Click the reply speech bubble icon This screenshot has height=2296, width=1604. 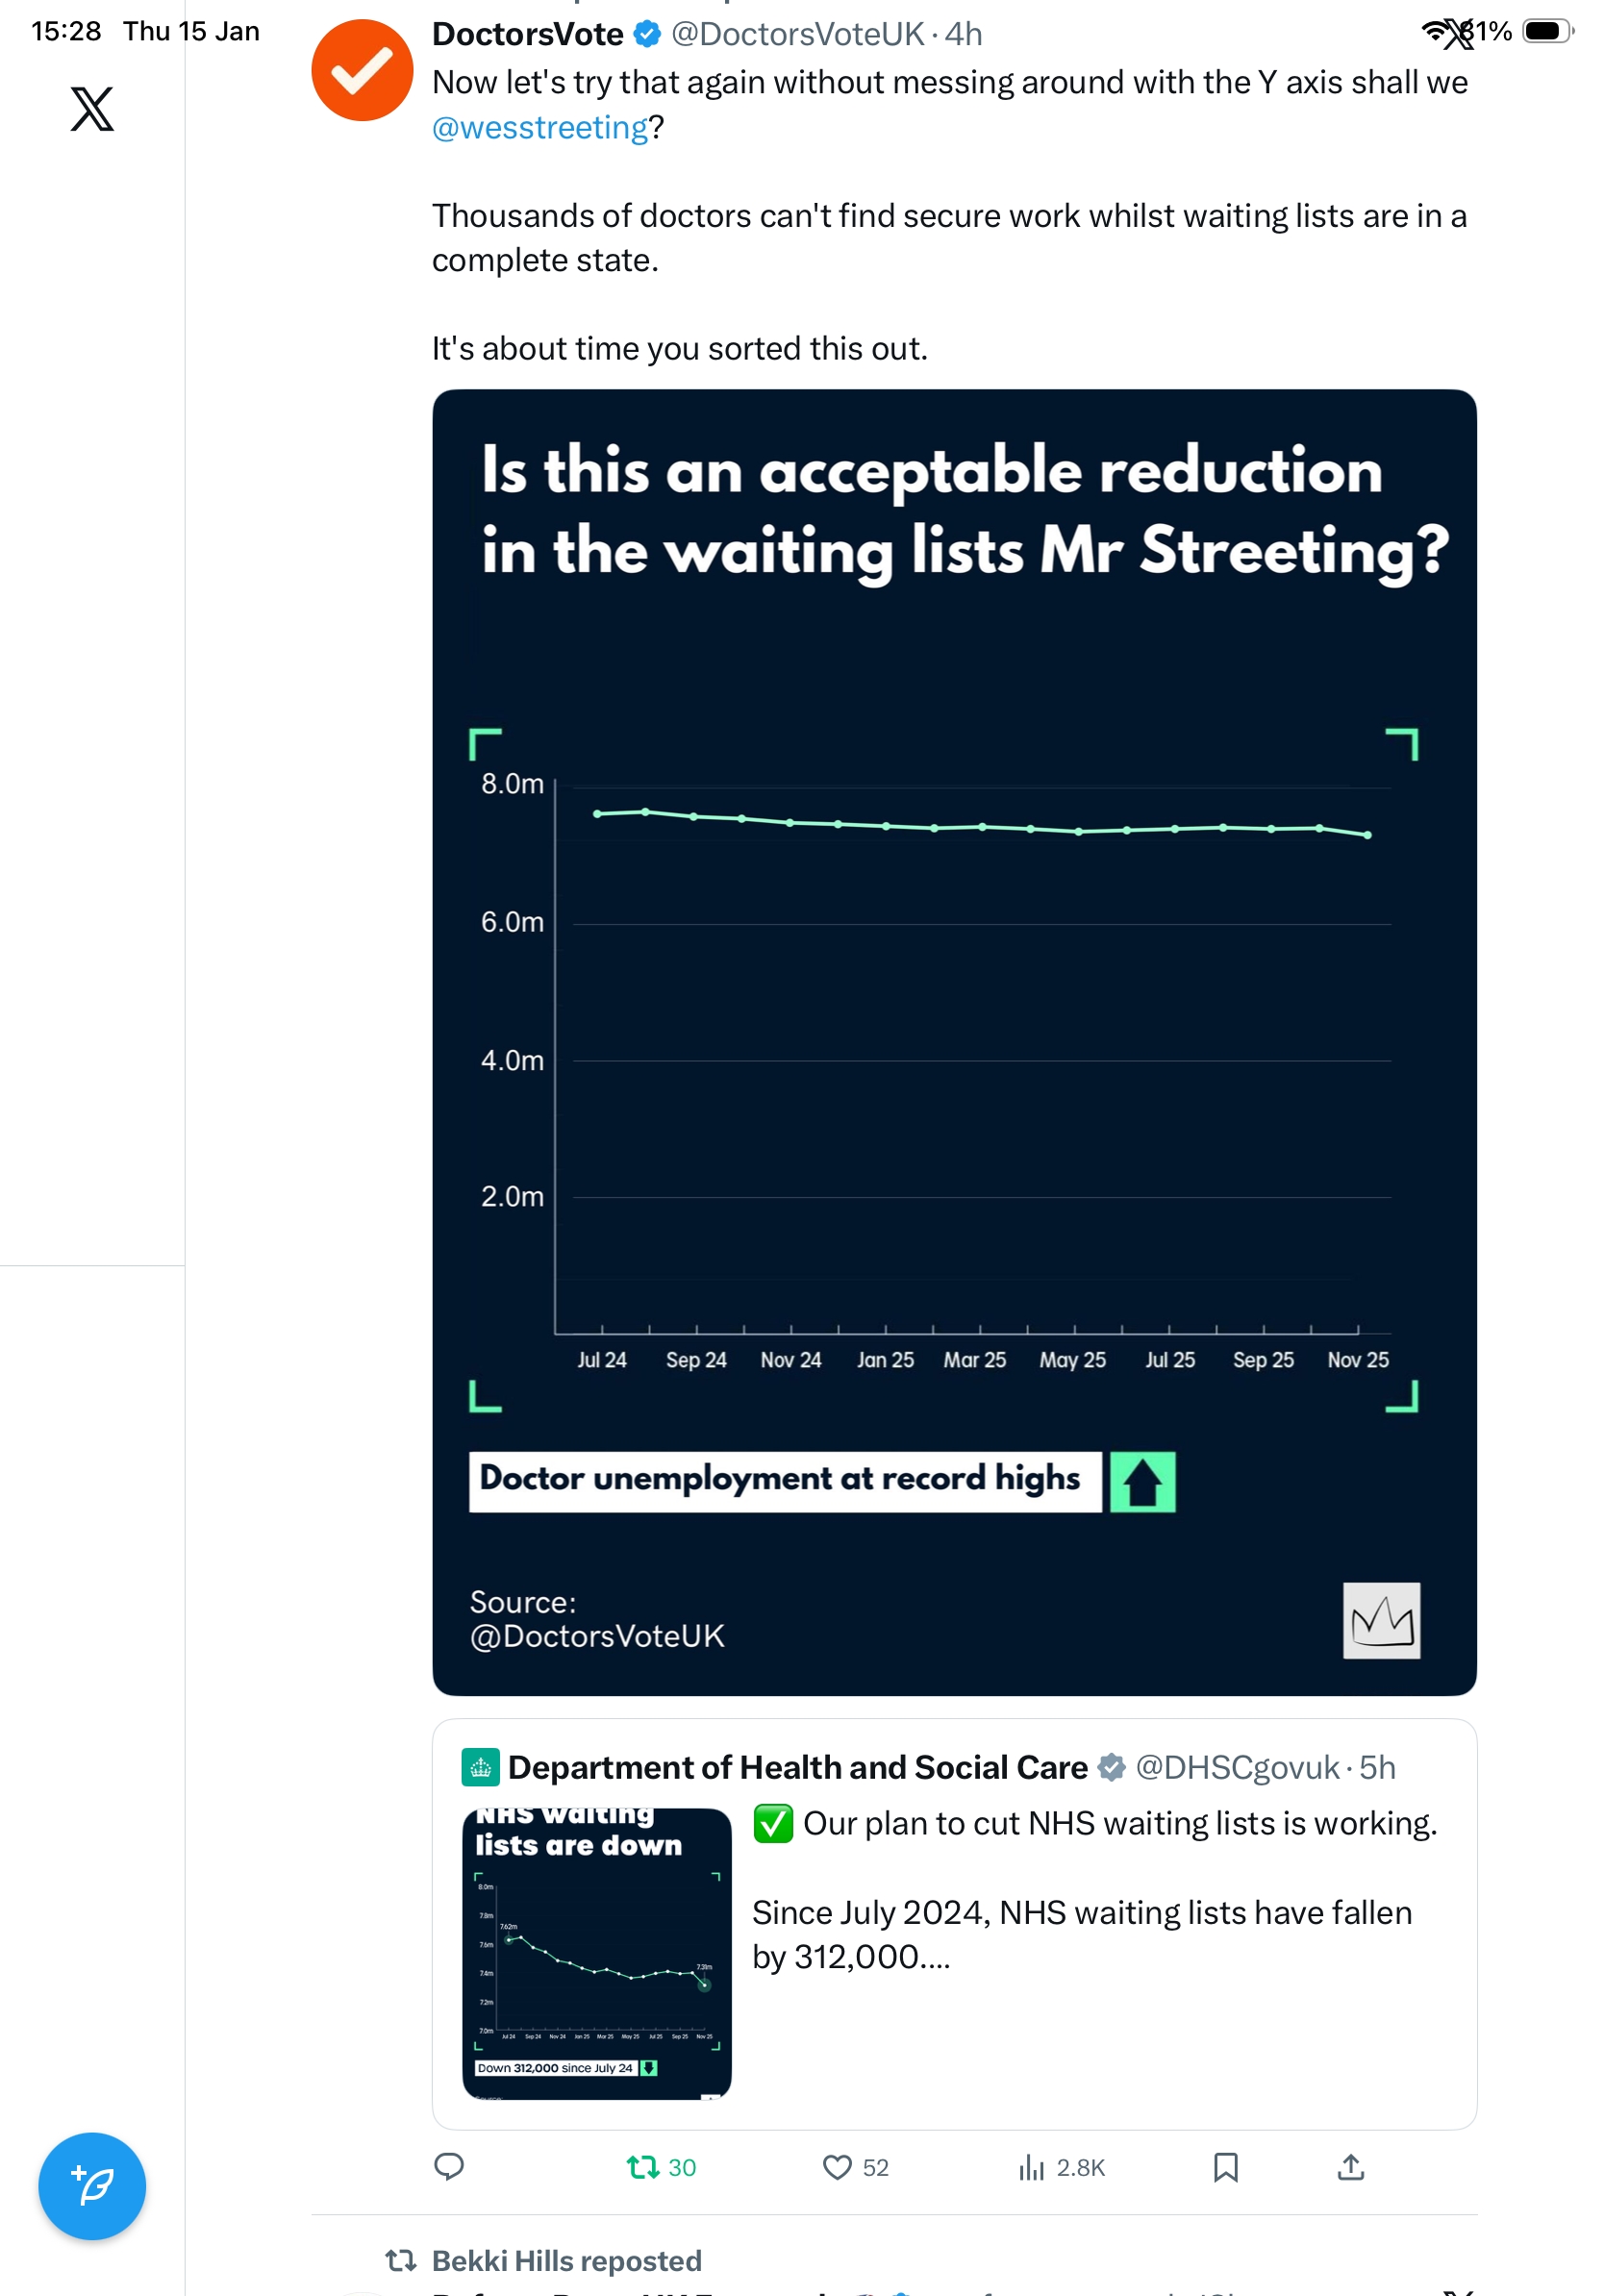pyautogui.click(x=449, y=2166)
